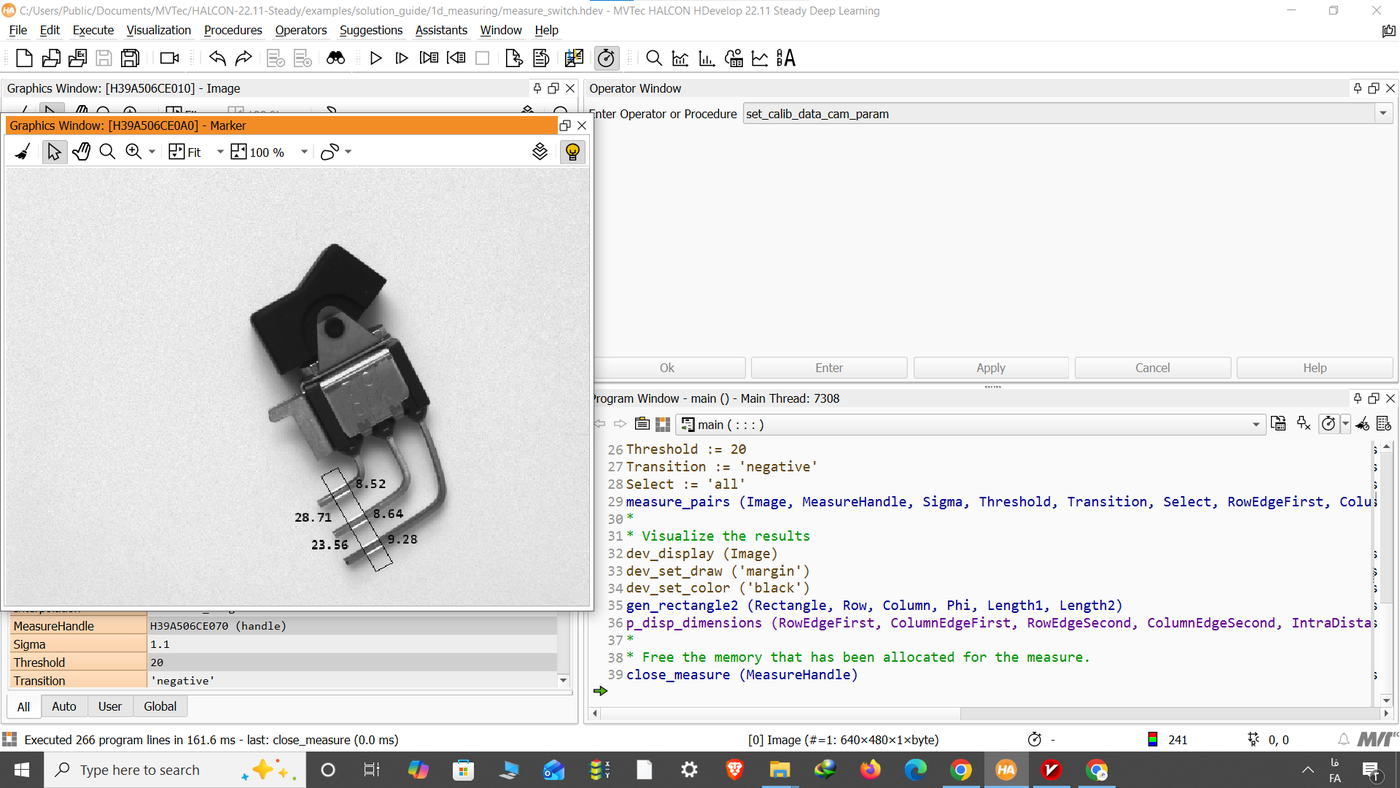Toggle the light bulb in the Marker window
Image resolution: width=1400 pixels, height=788 pixels.
pos(572,152)
